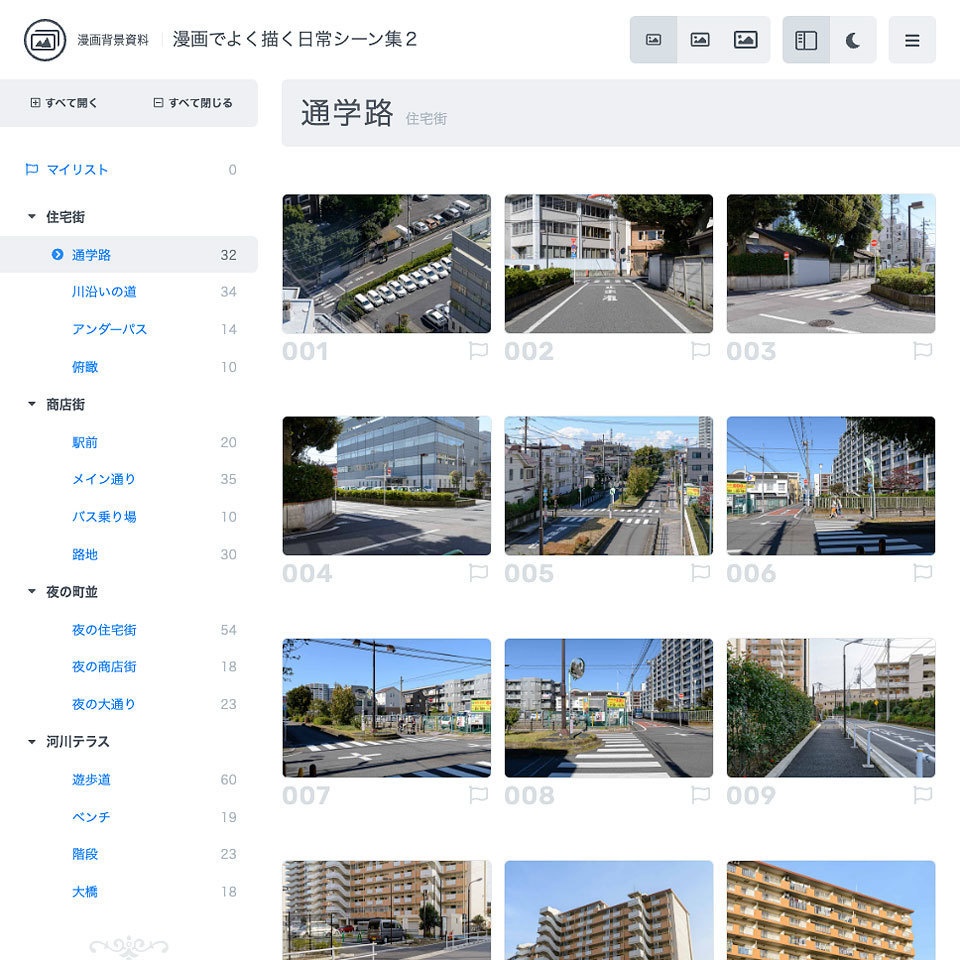
Task: Switch to large thumbnail size view
Action: tap(745, 39)
